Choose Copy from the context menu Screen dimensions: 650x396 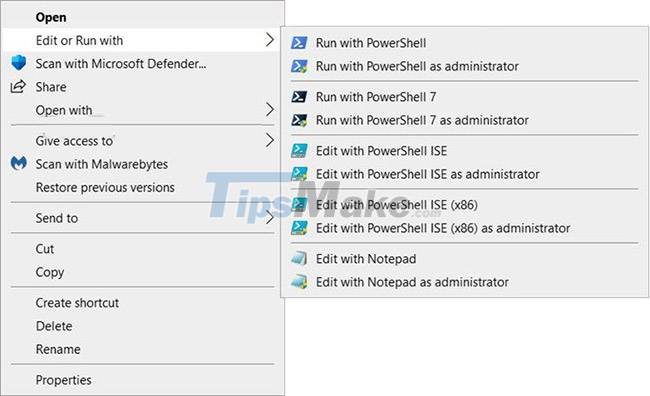(x=142, y=272)
